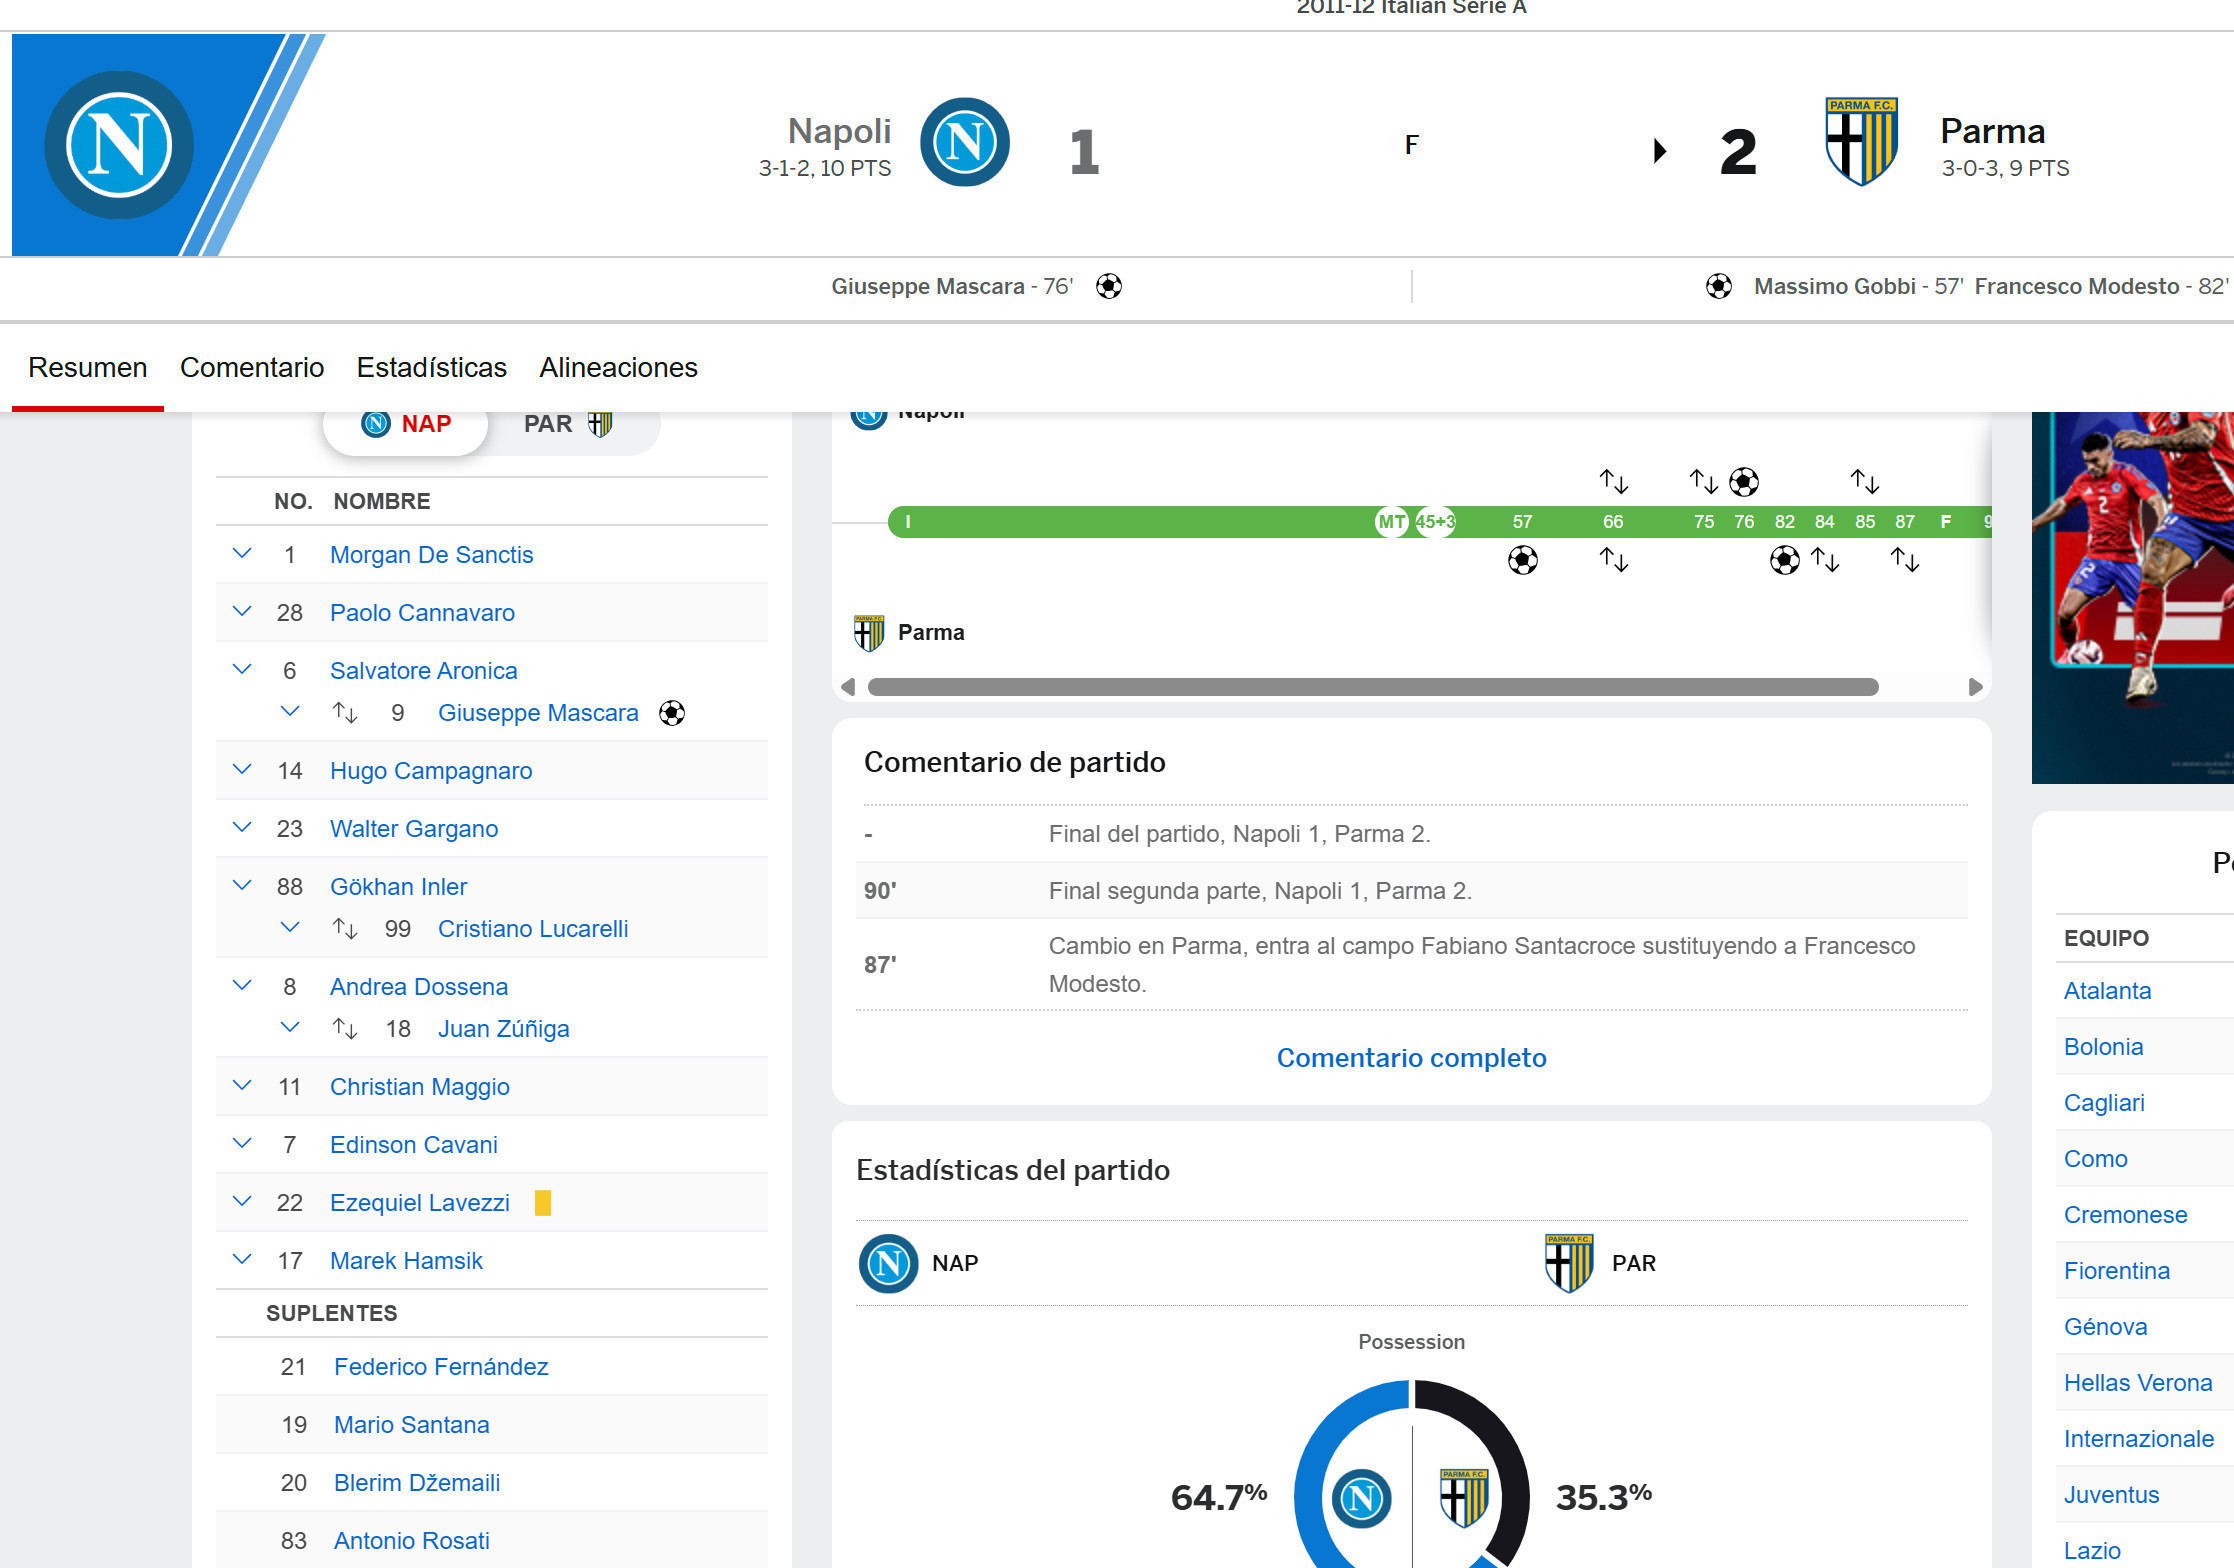Click Napoli crest inside the possession chart

tap(1361, 1498)
